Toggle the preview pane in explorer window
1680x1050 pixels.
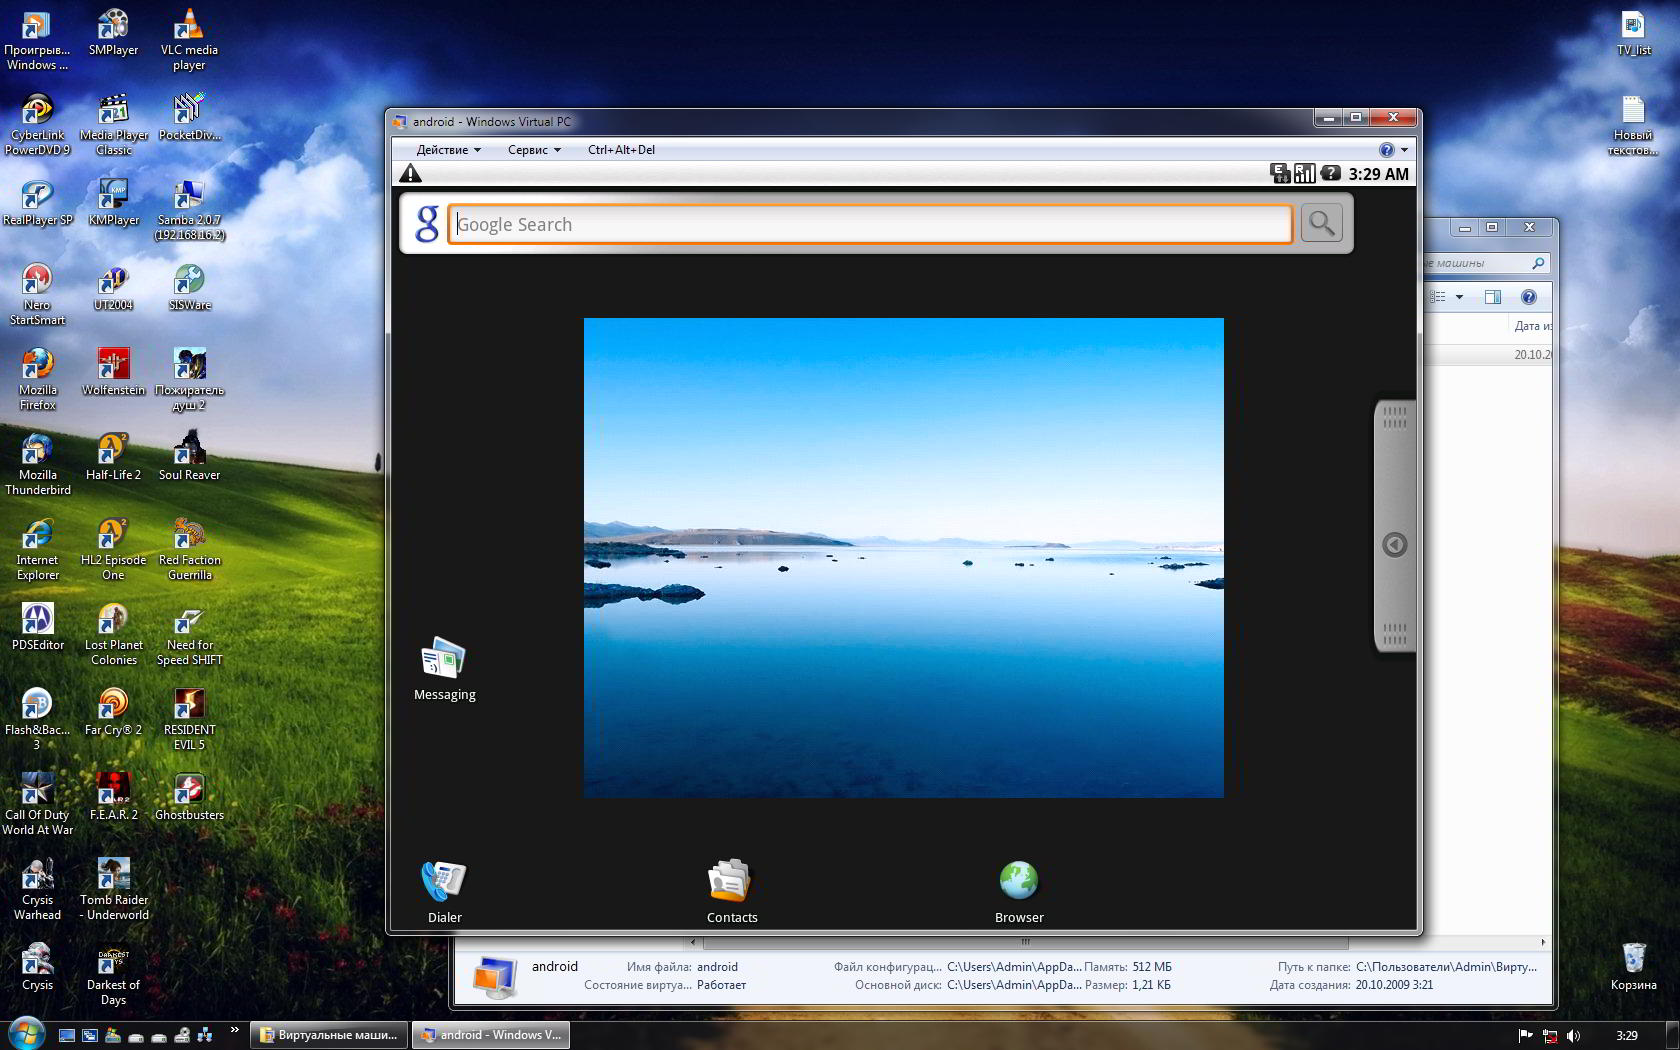click(x=1493, y=297)
